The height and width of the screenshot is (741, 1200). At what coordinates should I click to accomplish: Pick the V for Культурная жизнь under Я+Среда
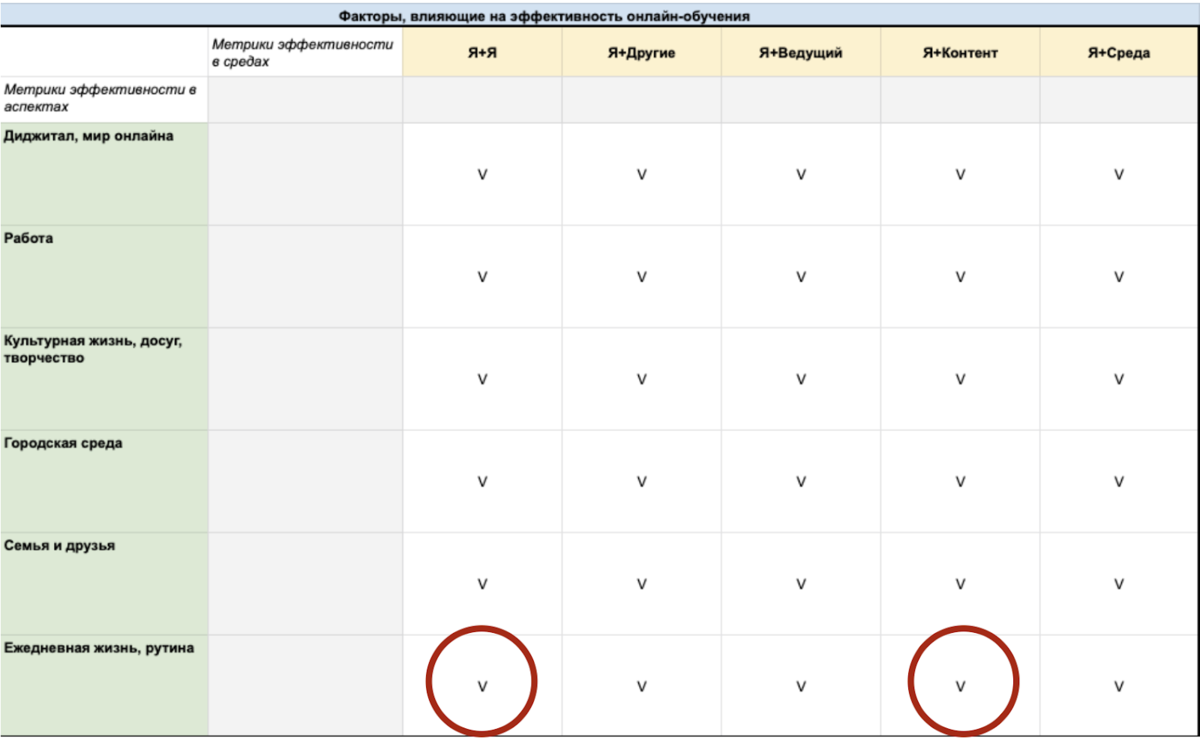pyautogui.click(x=1119, y=379)
